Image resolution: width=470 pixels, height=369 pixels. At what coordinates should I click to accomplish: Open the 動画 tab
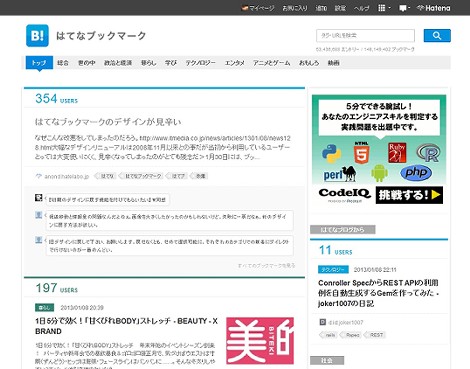coord(333,63)
